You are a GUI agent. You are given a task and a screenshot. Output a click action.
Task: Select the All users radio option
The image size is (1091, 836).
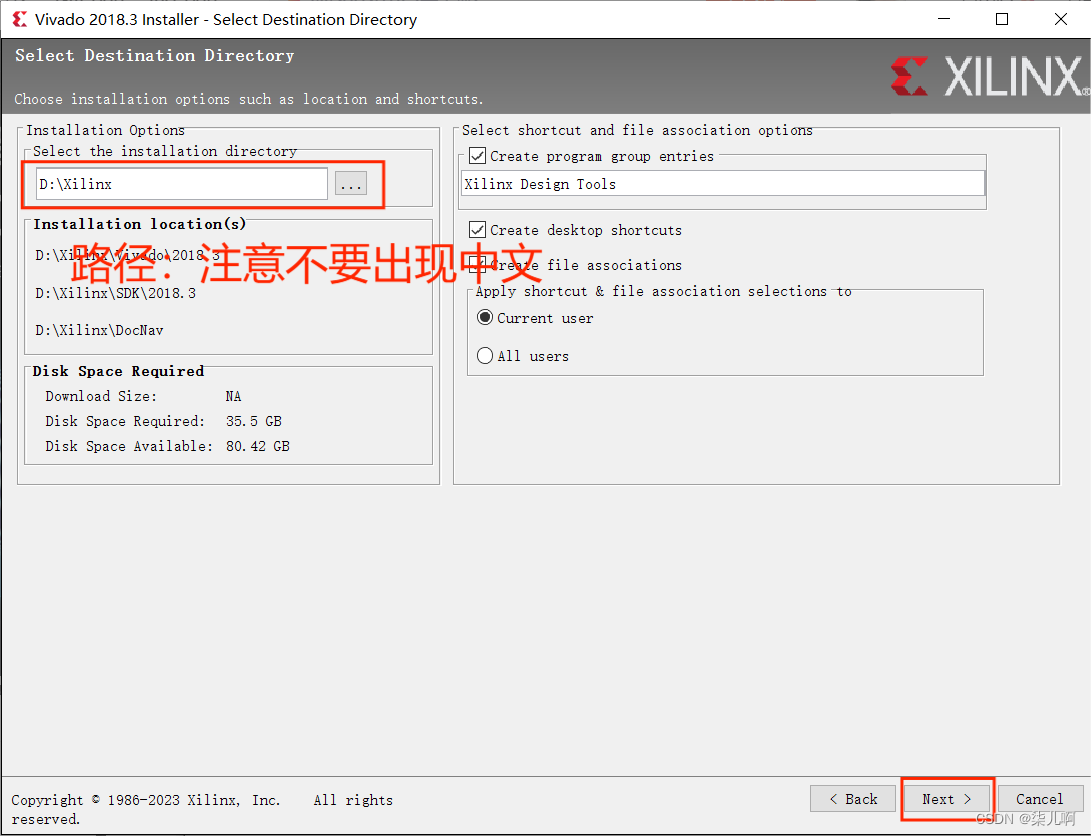[485, 355]
